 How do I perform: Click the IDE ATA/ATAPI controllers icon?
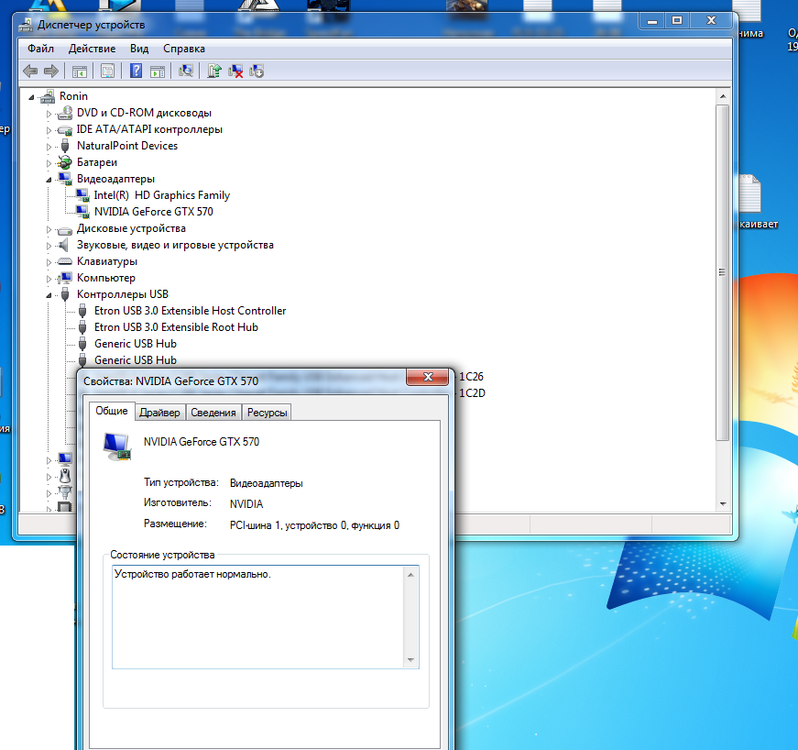65,130
